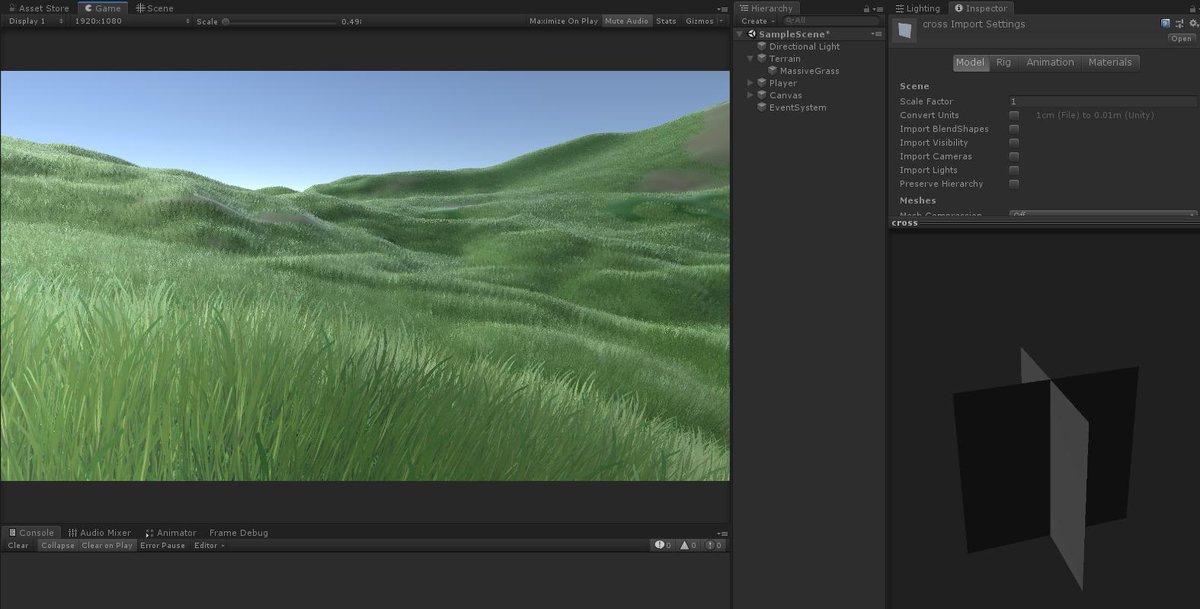Select the Rig import tab
Screen dimensions: 1200x609
click(x=1003, y=62)
